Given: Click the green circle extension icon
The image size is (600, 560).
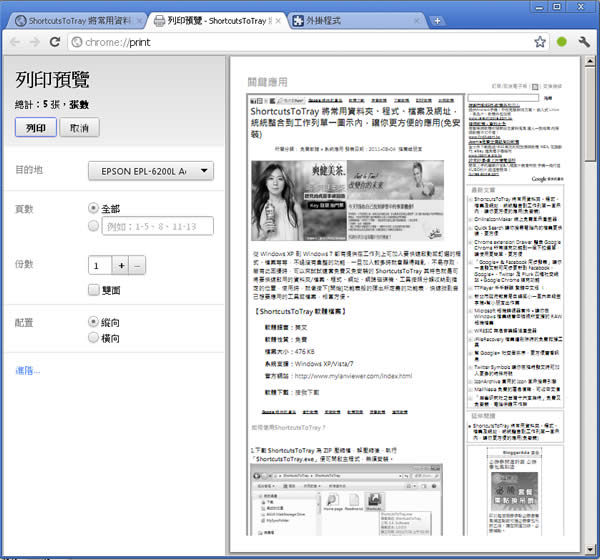Looking at the screenshot, I should pyautogui.click(x=562, y=42).
